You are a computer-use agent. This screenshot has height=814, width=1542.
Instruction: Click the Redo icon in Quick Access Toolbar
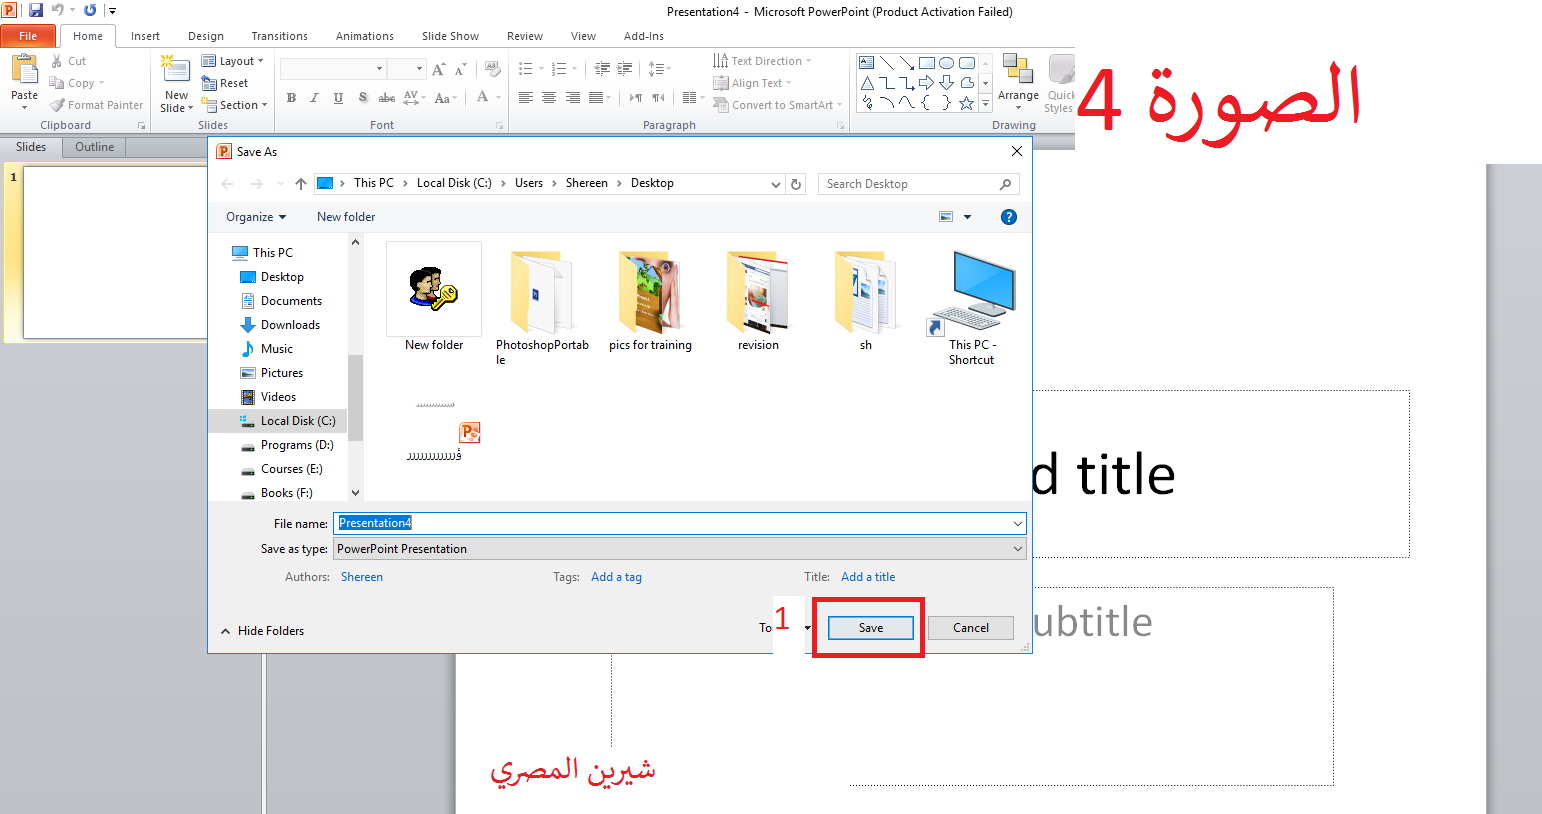coord(90,10)
